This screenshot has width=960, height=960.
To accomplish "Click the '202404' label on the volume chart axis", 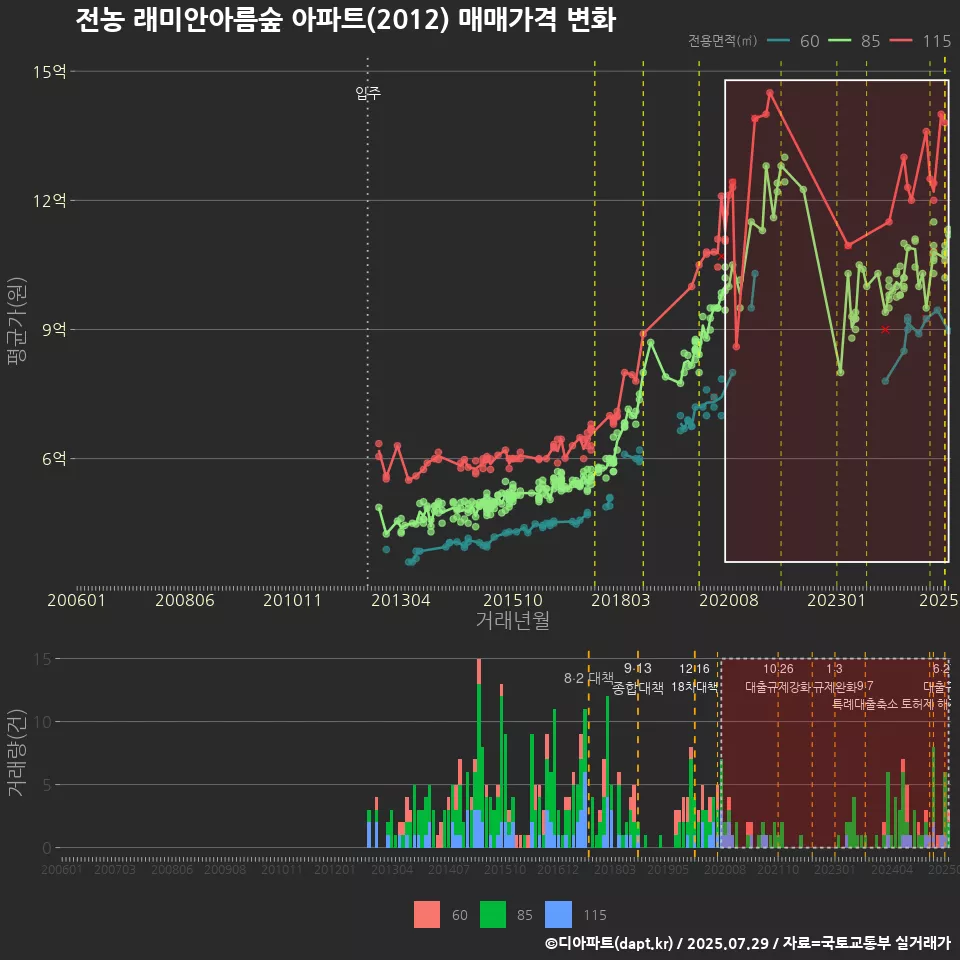I will coord(892,869).
